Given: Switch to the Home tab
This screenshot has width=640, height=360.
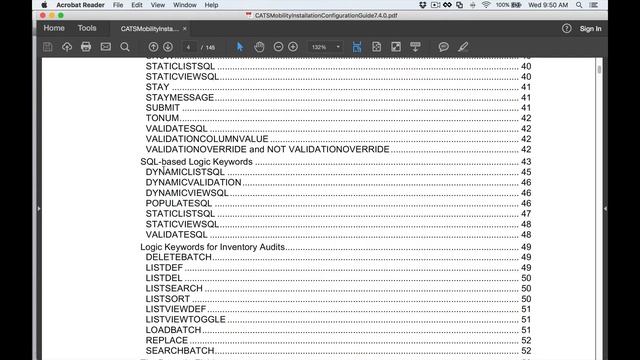Looking at the screenshot, I should pyautogui.click(x=54, y=28).
